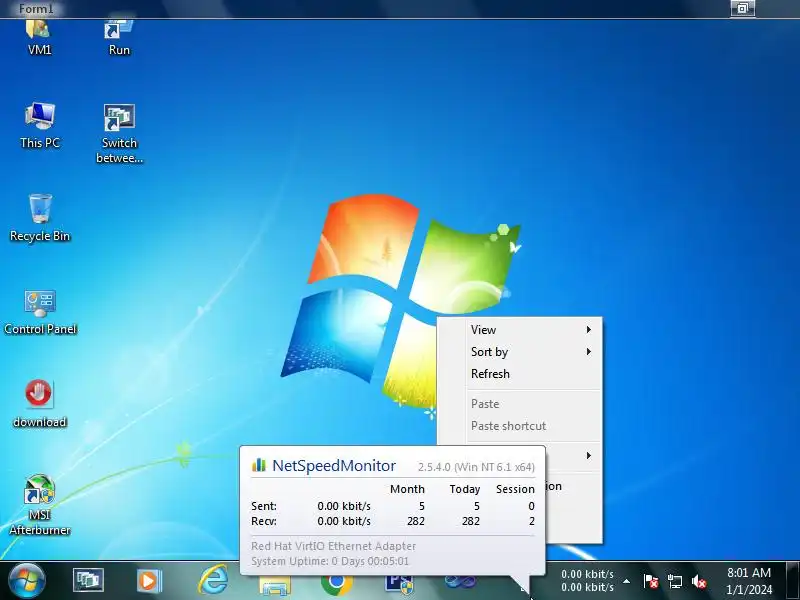Click the Form1 title text
Viewport: 800px width, 600px height.
(x=36, y=8)
